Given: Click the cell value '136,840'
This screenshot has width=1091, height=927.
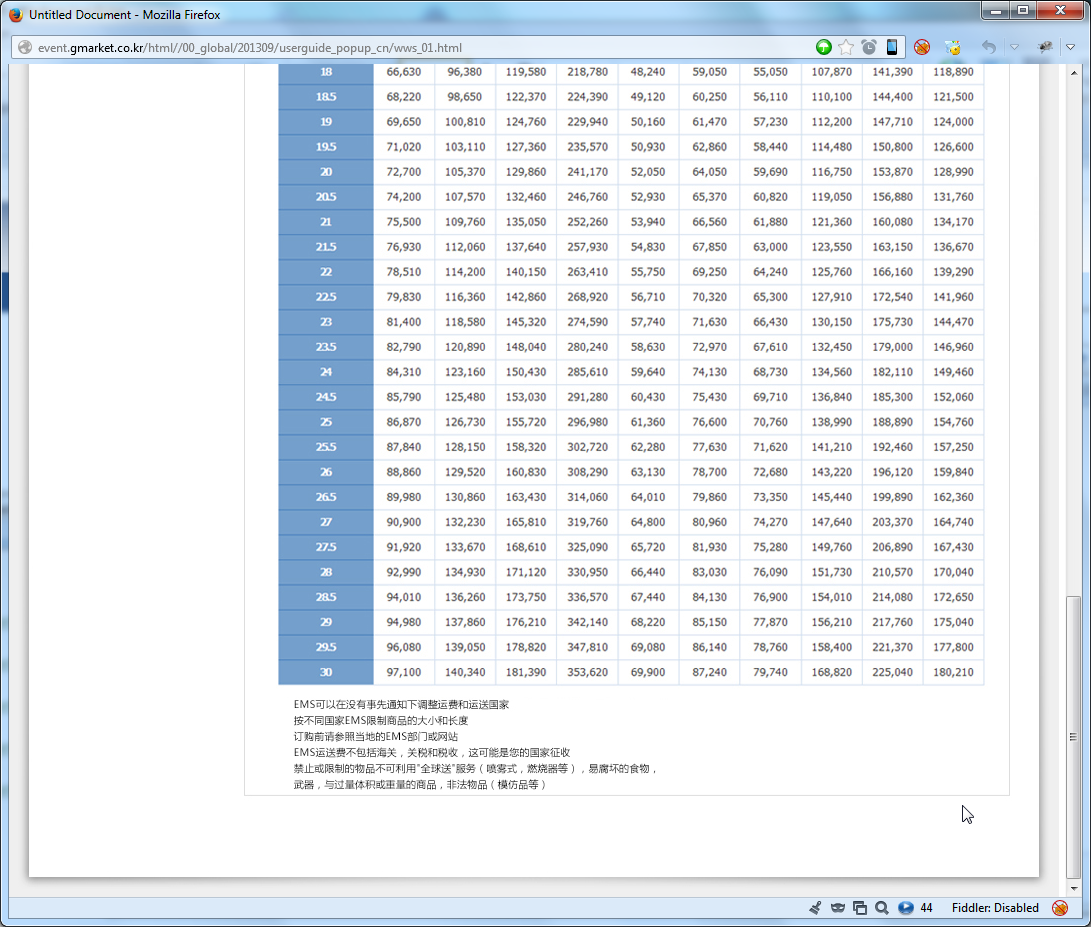Looking at the screenshot, I should [831, 397].
